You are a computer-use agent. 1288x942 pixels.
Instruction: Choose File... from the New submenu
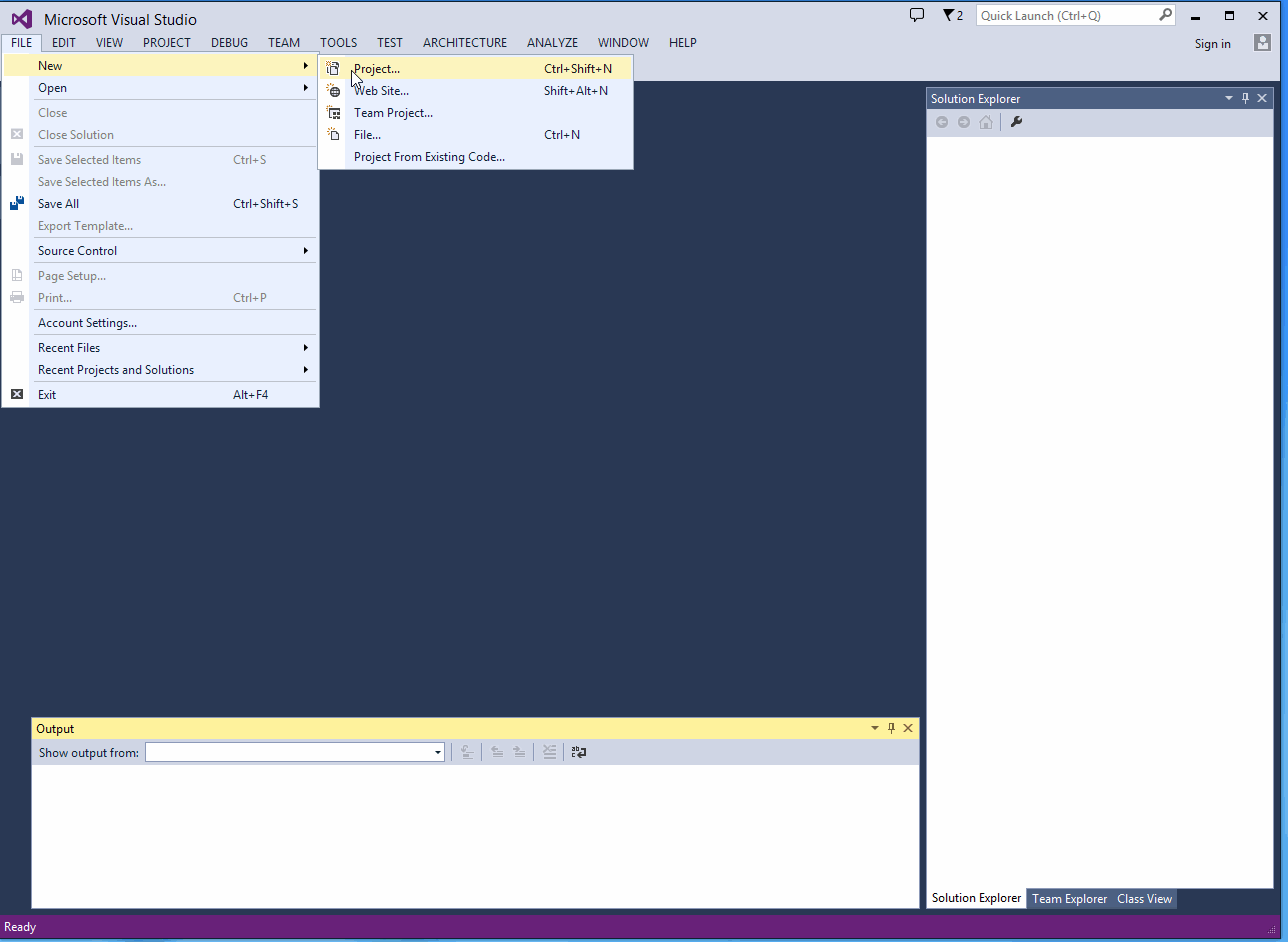pos(476,135)
